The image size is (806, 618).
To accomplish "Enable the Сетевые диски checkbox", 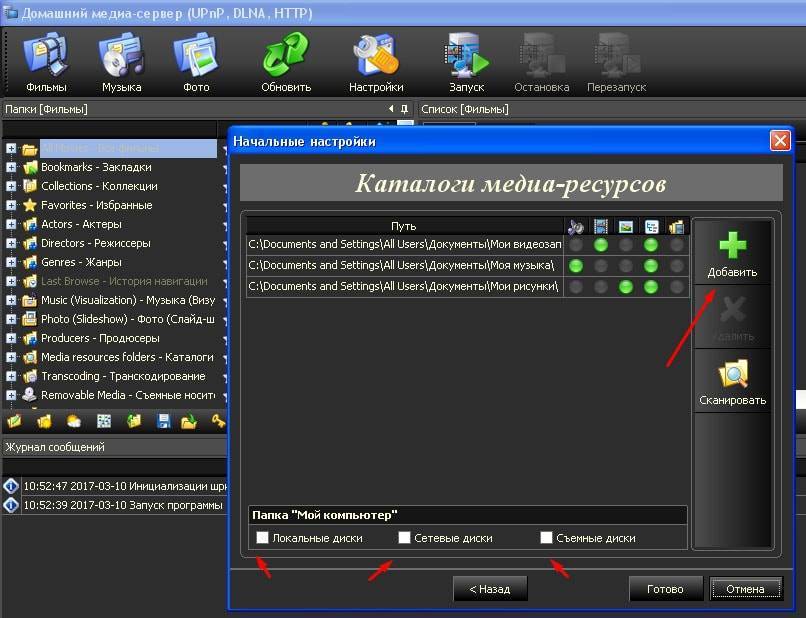I will (405, 538).
